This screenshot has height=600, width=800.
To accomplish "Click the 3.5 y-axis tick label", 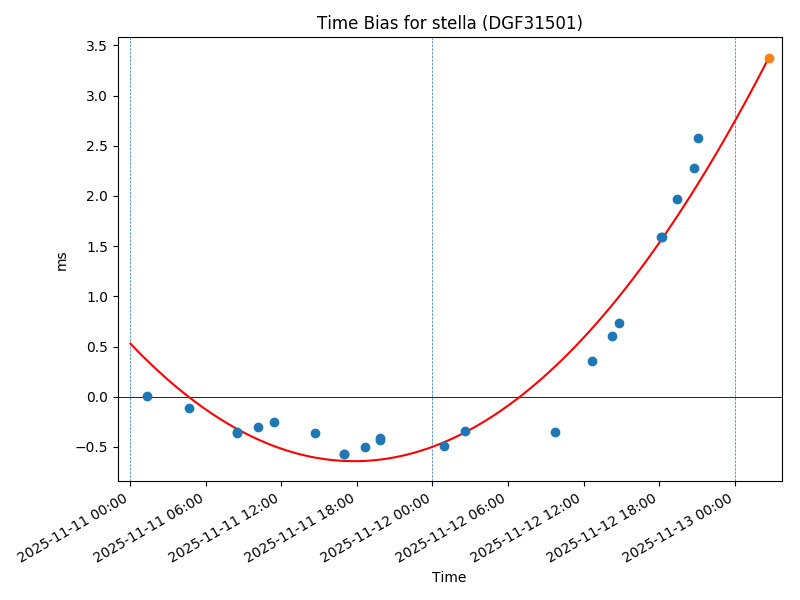I will coord(96,46).
